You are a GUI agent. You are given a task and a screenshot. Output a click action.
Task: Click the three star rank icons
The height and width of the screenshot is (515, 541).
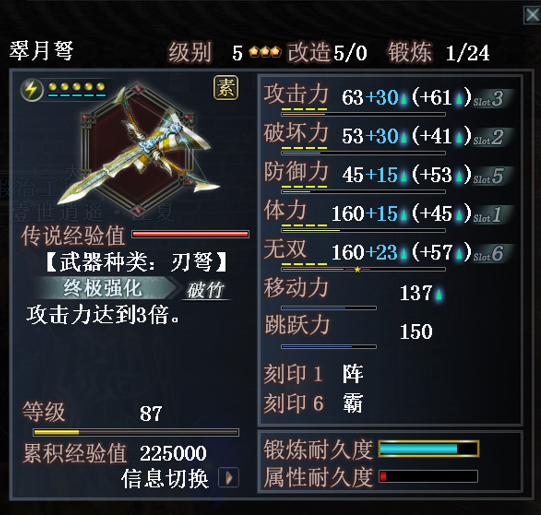tap(265, 52)
